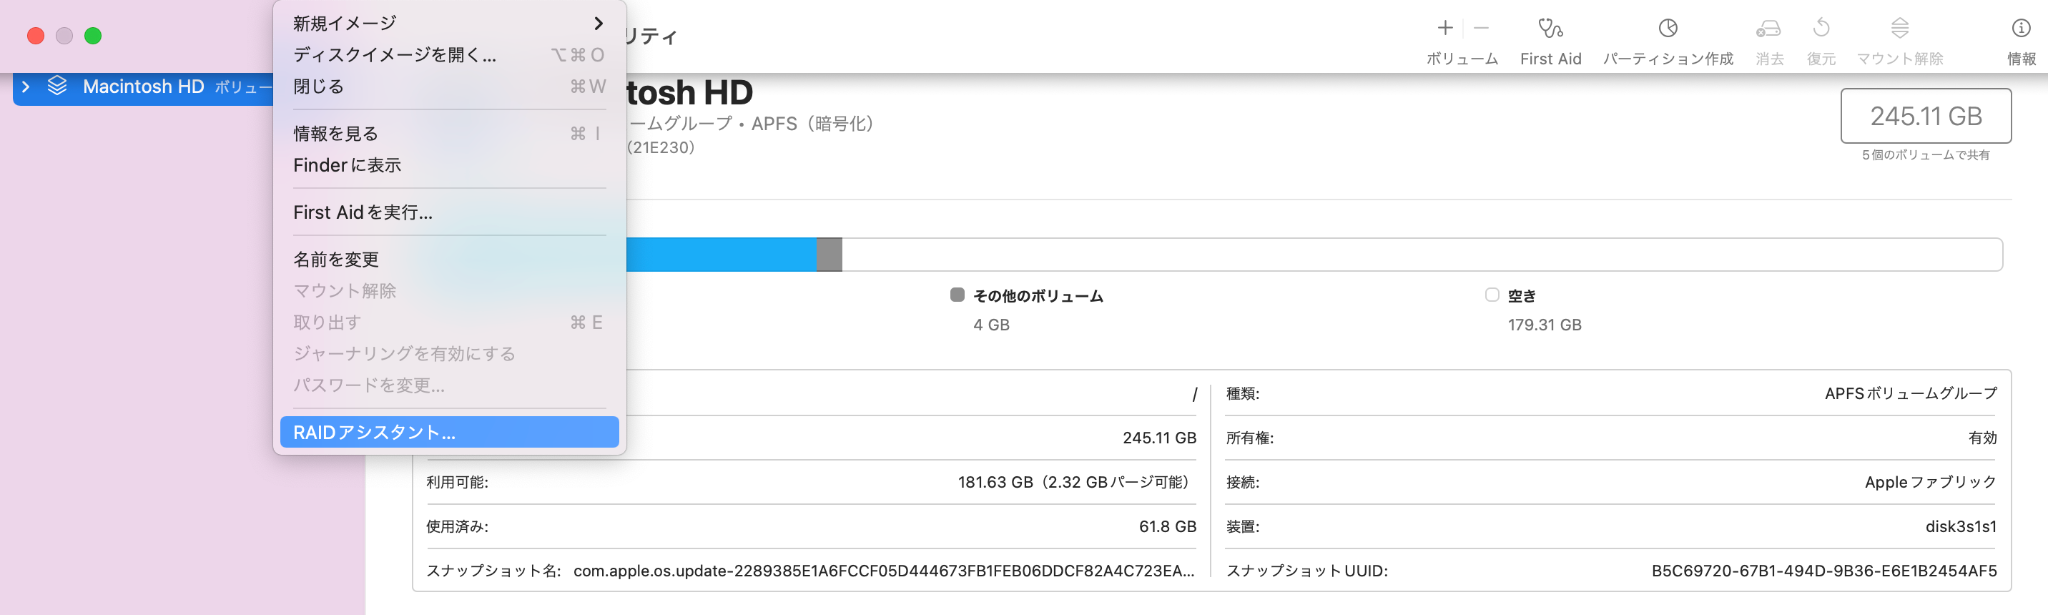Click the 所有権 有効 value
This screenshot has width=2048, height=615.
[1983, 438]
